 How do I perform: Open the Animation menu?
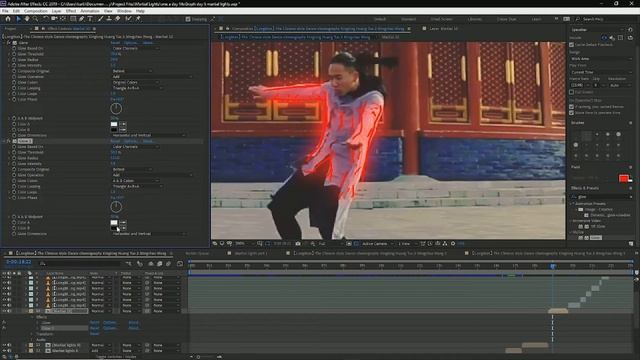click(89, 11)
